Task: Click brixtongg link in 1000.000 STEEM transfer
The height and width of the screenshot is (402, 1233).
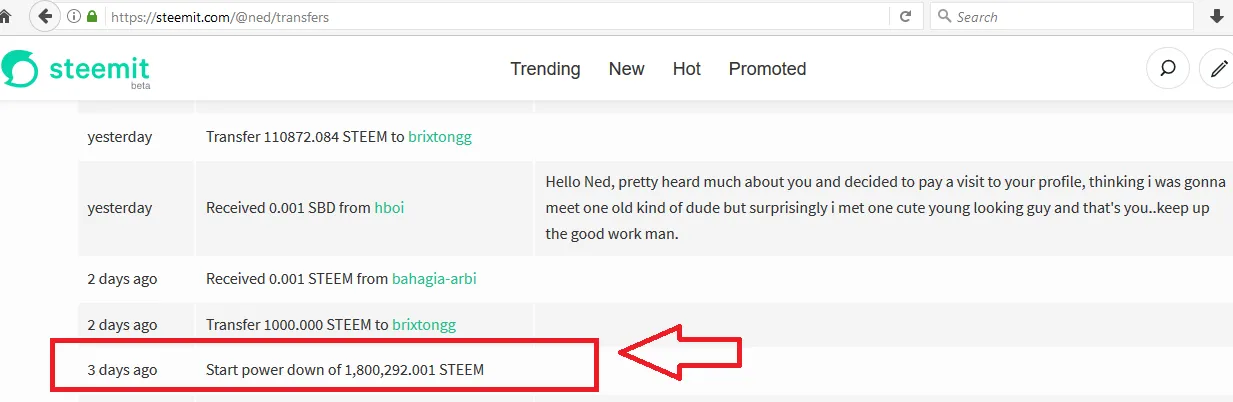Action: (x=423, y=325)
